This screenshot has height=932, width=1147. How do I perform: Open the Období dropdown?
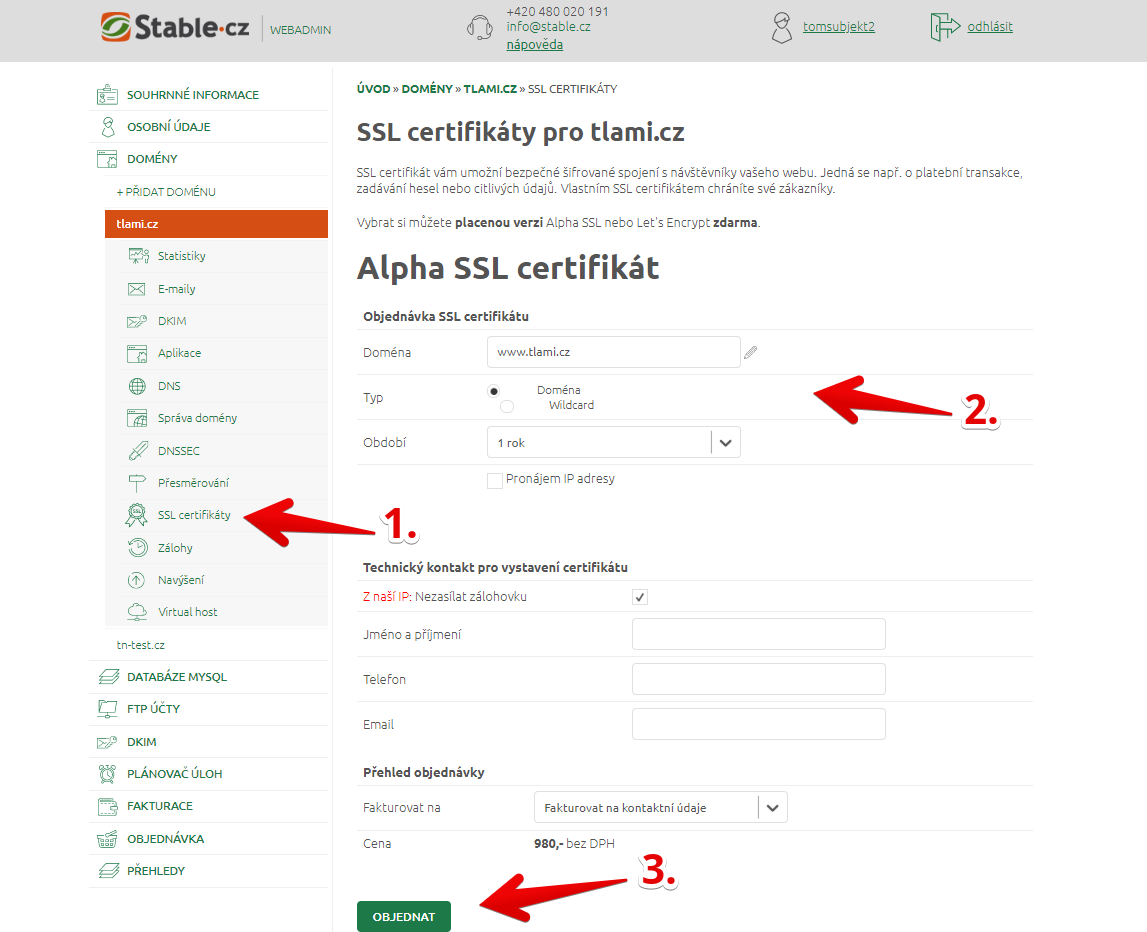(614, 443)
